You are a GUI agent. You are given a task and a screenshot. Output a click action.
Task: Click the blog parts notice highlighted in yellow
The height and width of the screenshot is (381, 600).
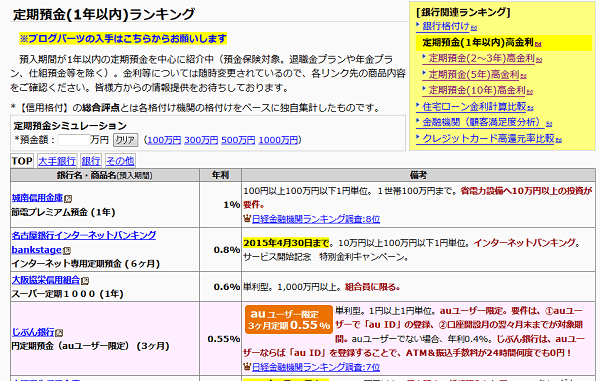(x=123, y=39)
